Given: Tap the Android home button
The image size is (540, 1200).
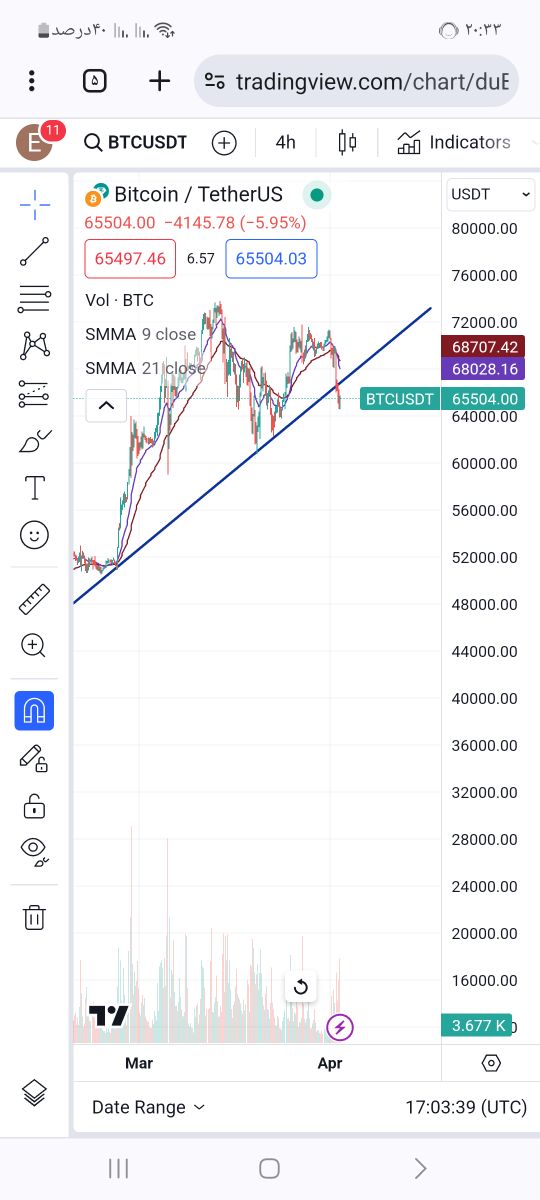Looking at the screenshot, I should coord(269,1168).
